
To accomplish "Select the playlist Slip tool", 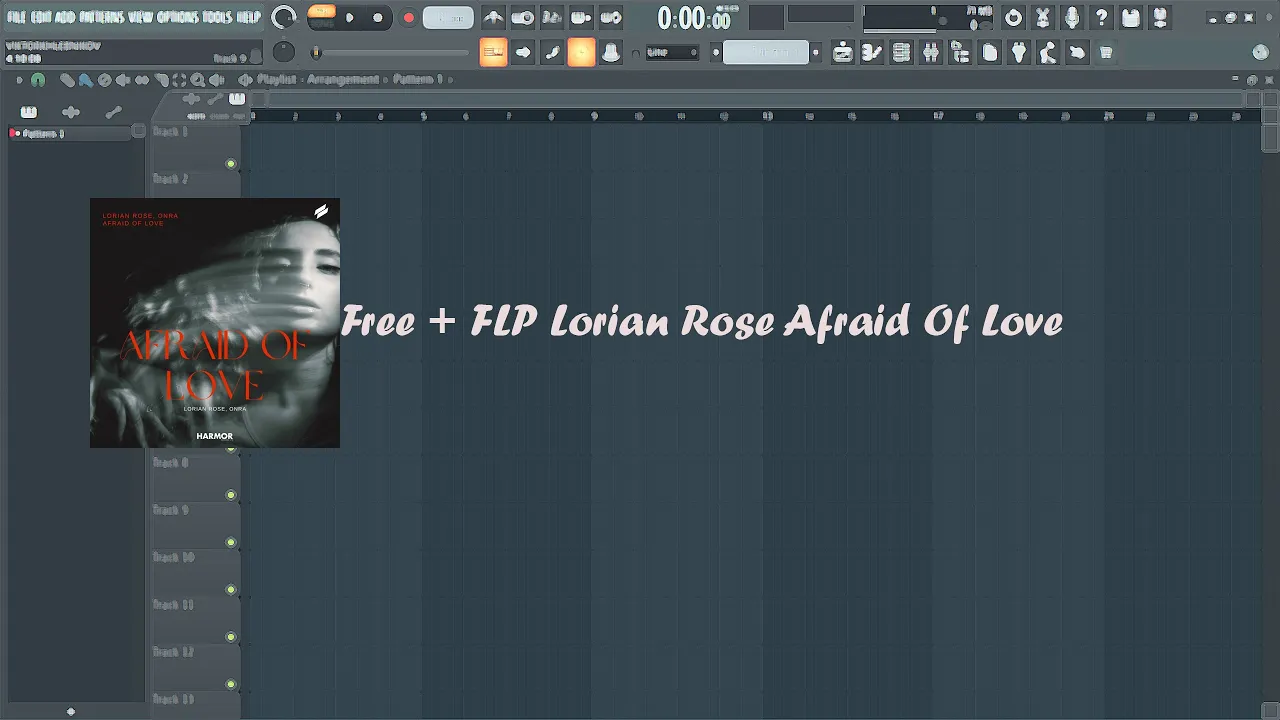I will point(142,79).
